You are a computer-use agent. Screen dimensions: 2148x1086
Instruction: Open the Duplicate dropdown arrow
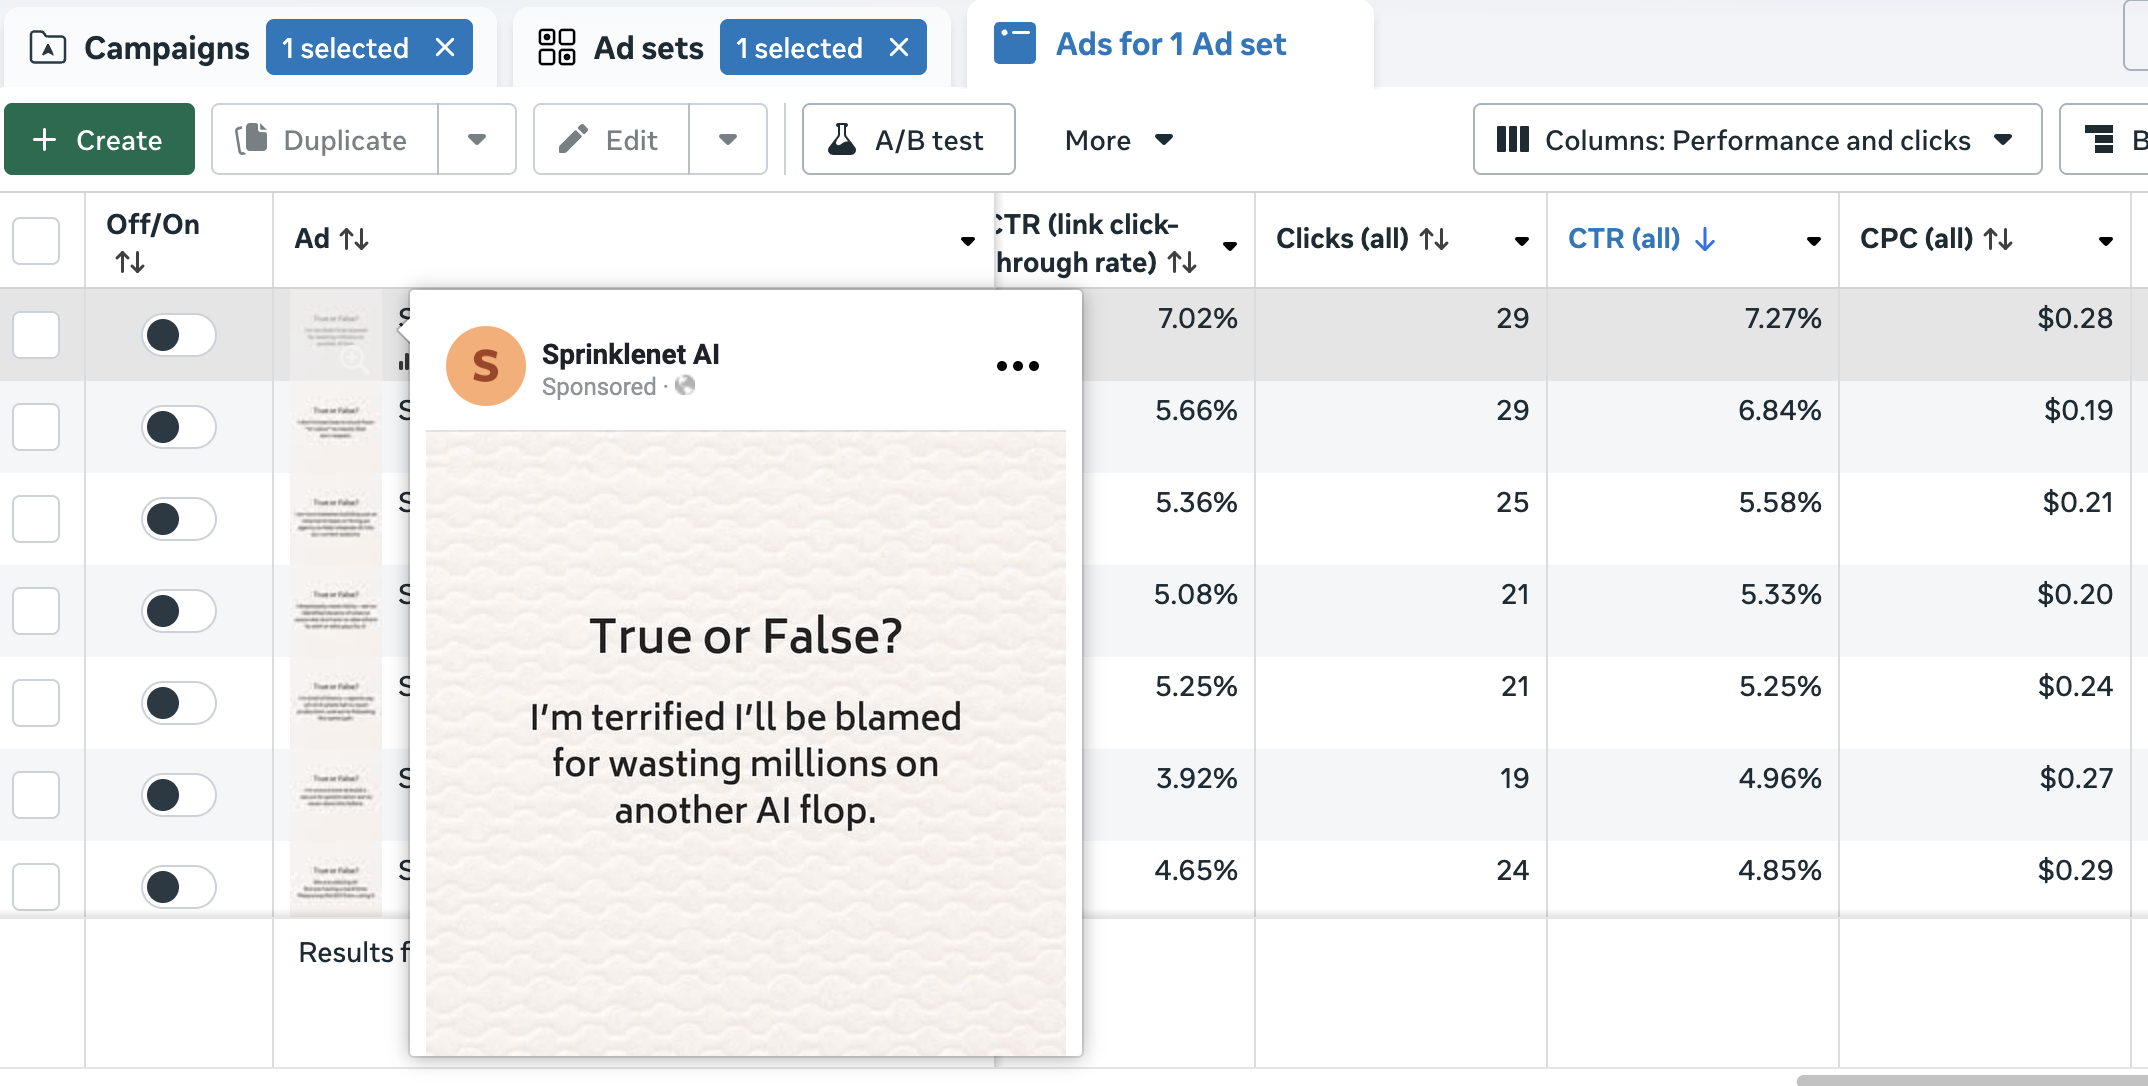coord(477,140)
